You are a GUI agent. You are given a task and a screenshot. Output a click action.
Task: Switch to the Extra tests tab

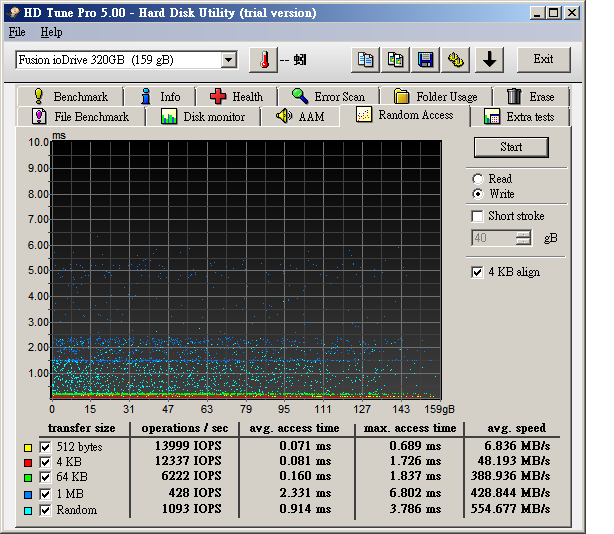click(x=520, y=117)
